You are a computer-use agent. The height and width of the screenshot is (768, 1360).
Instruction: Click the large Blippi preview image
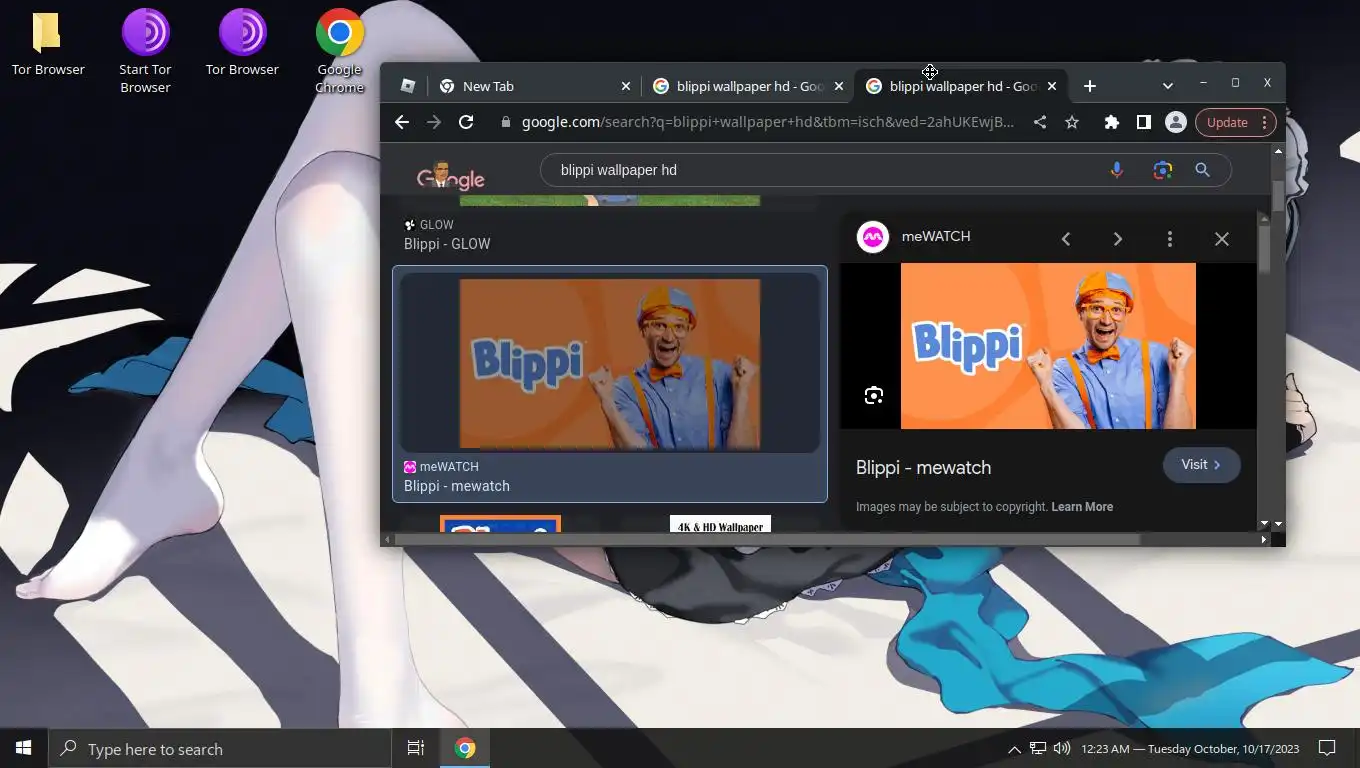1048,346
